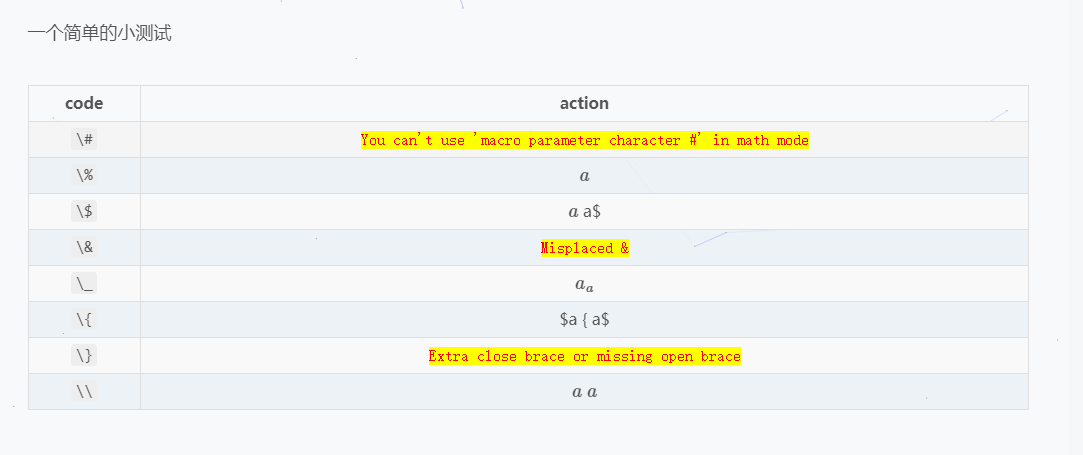Click the "$a { a$" result text
Image resolution: width=1083 pixels, height=455 pixels.
(x=584, y=320)
